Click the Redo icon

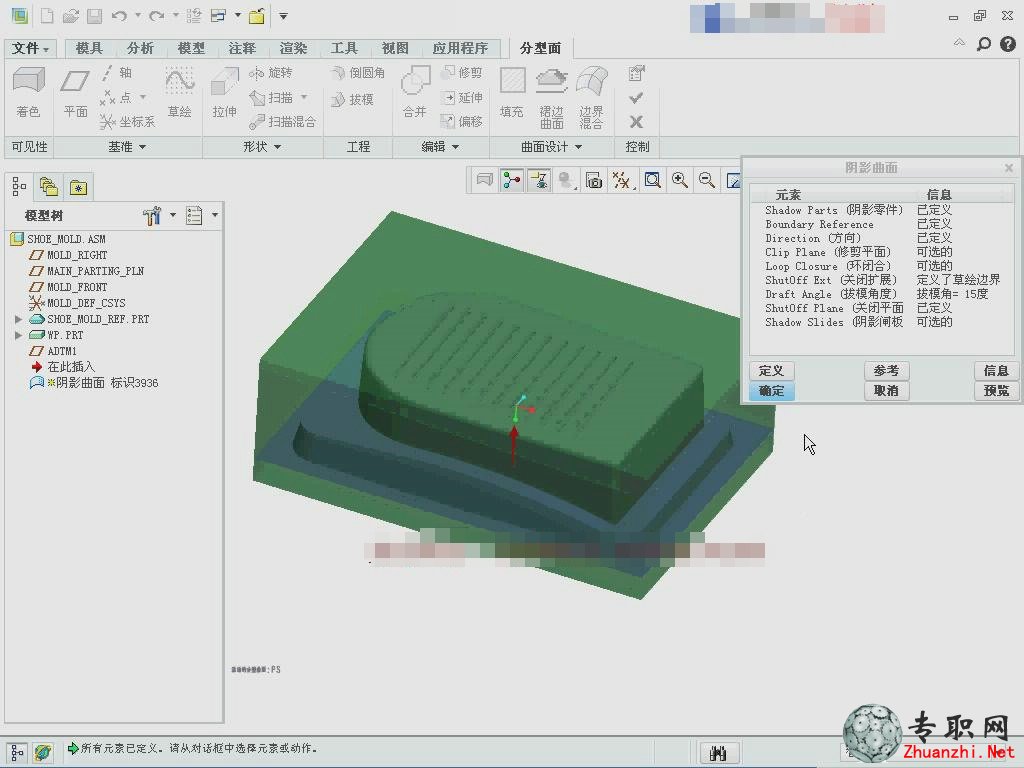pyautogui.click(x=156, y=16)
